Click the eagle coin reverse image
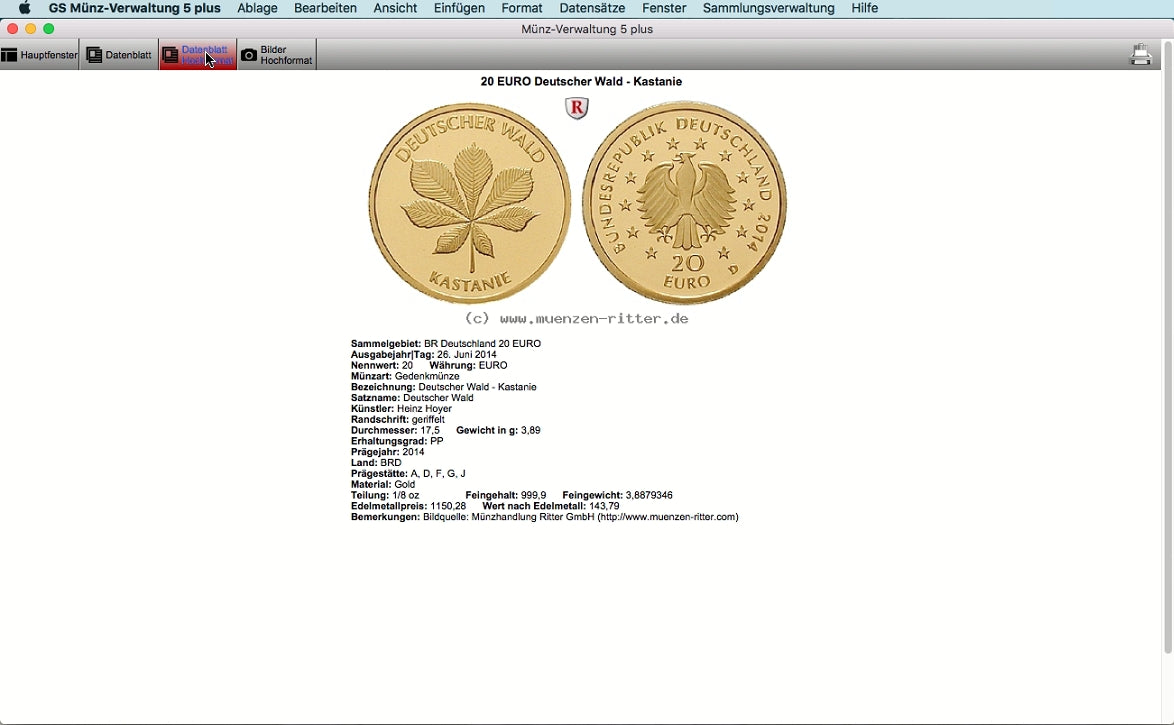This screenshot has height=725, width=1174. coord(685,203)
